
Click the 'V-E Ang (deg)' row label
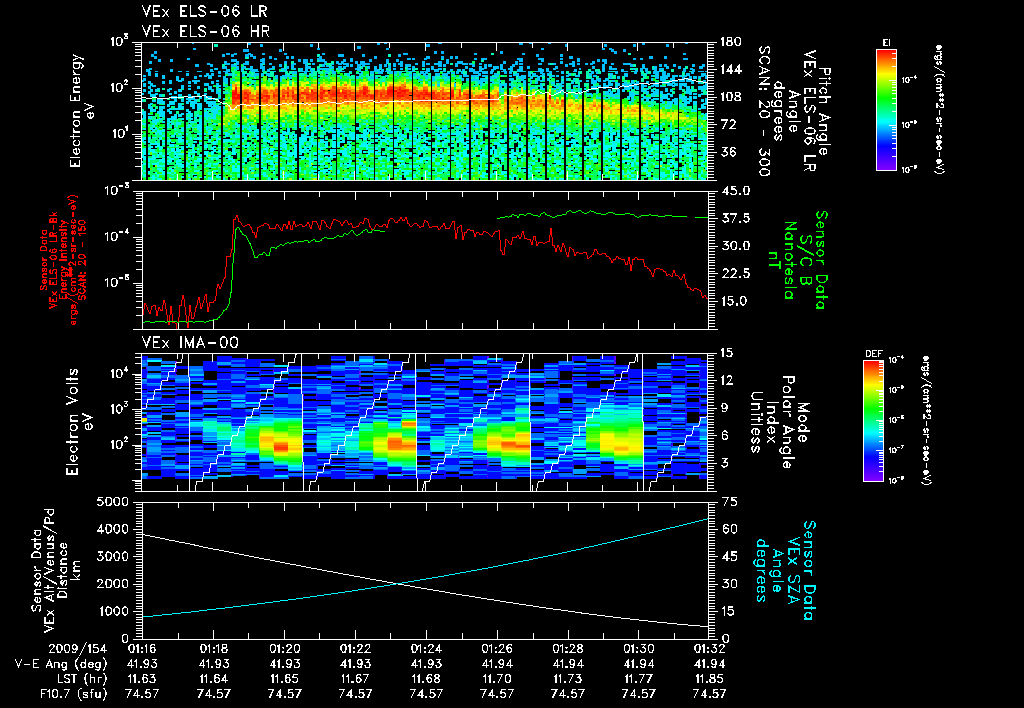point(61,664)
